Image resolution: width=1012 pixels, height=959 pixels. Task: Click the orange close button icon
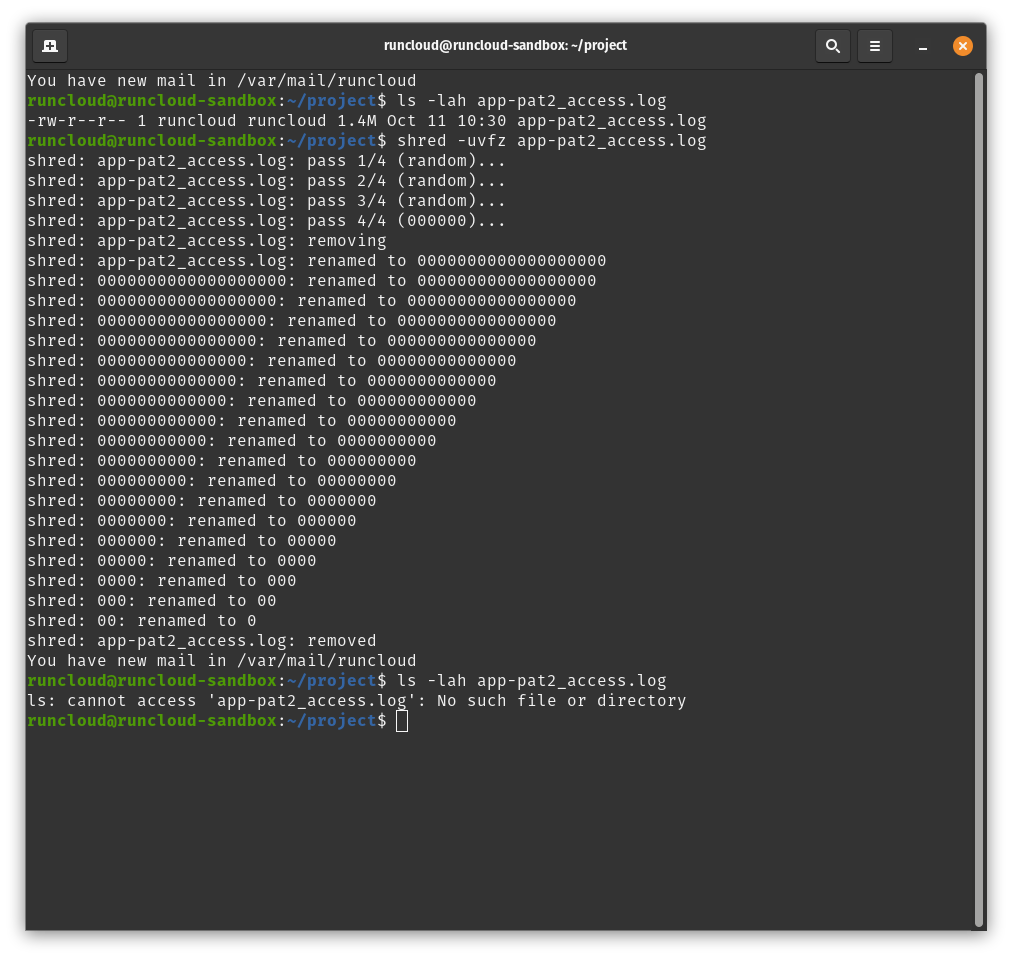962,45
